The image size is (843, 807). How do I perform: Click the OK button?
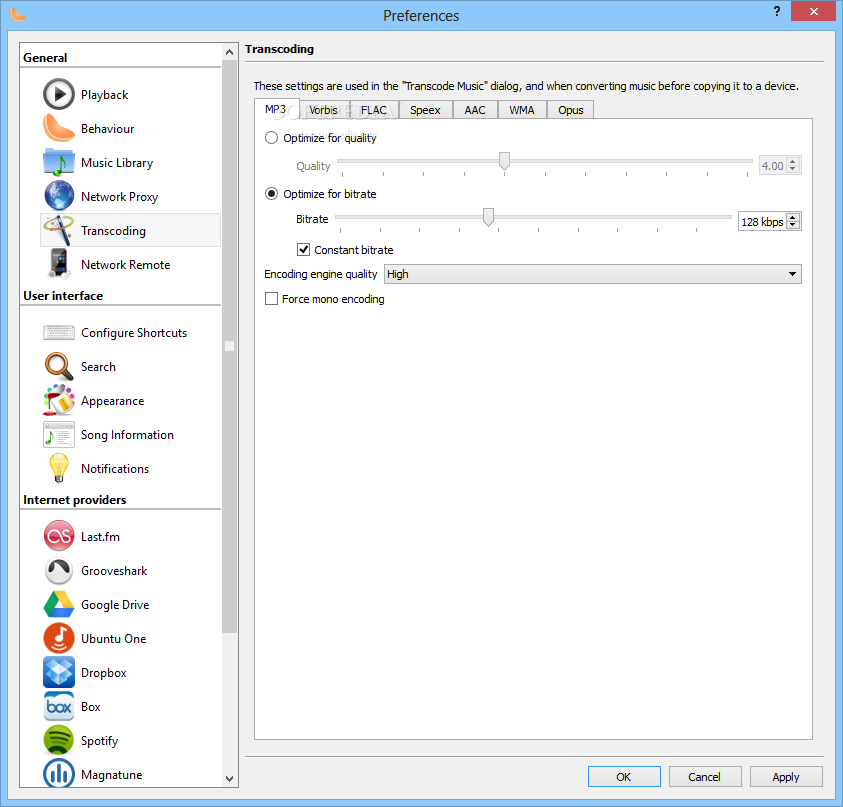[x=624, y=776]
